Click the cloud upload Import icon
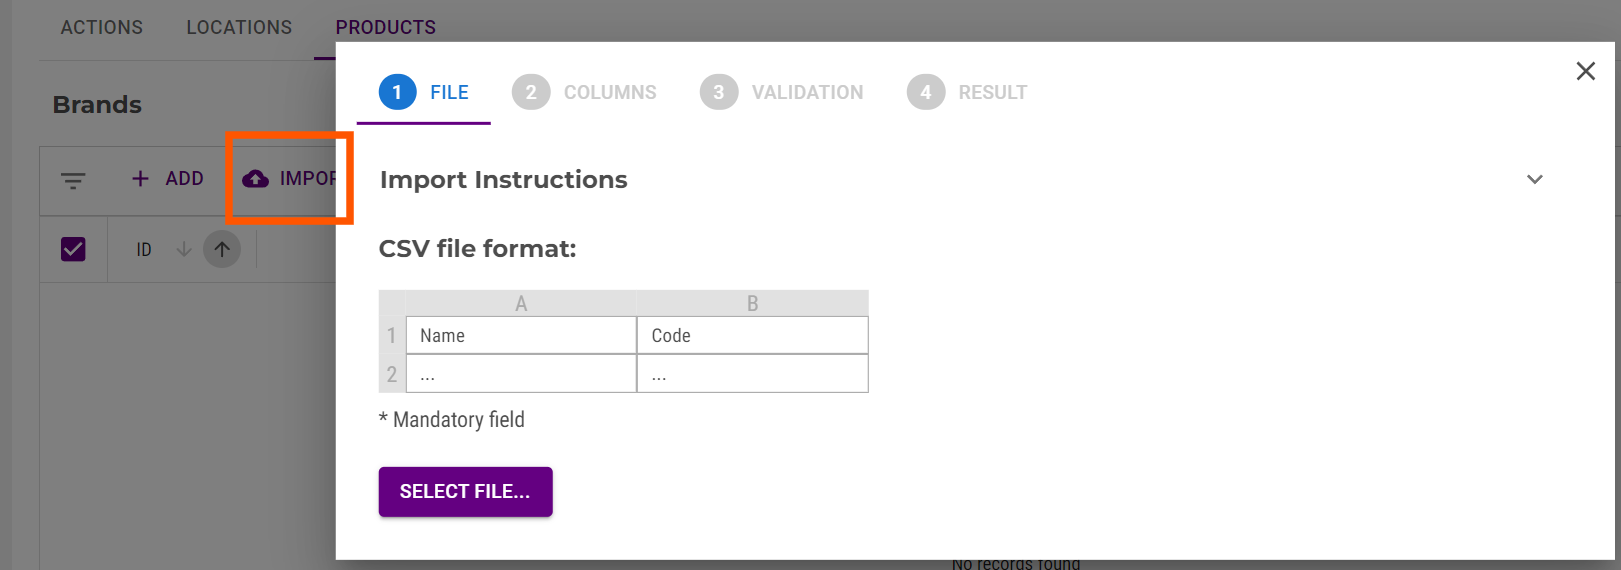The width and height of the screenshot is (1621, 570). [256, 178]
